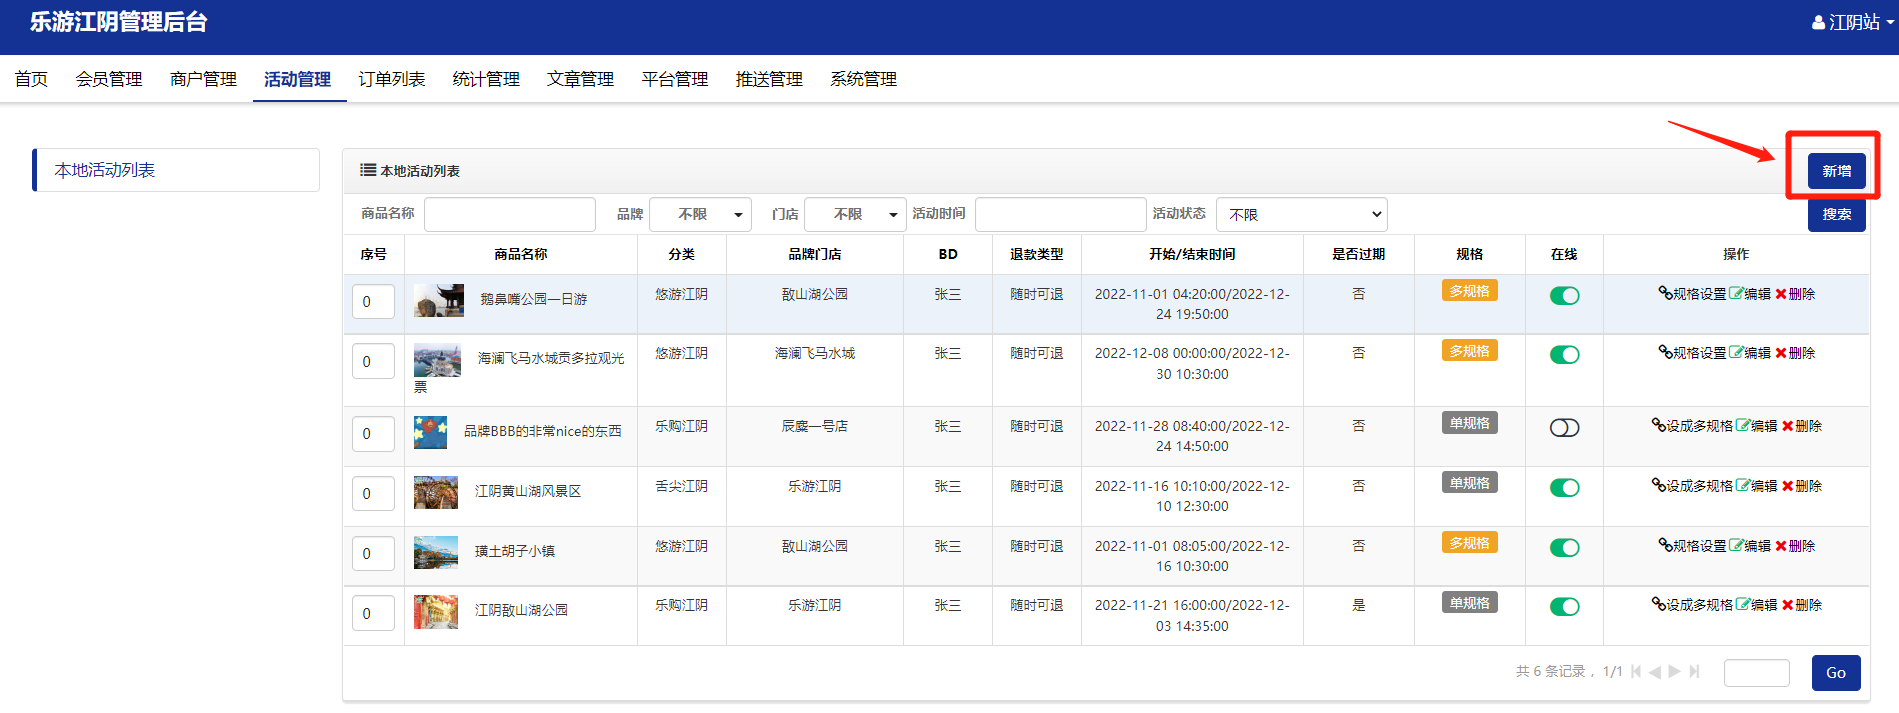Screen dimensions: 1899x713
Task: Click the 新增 button
Action: pos(1836,171)
